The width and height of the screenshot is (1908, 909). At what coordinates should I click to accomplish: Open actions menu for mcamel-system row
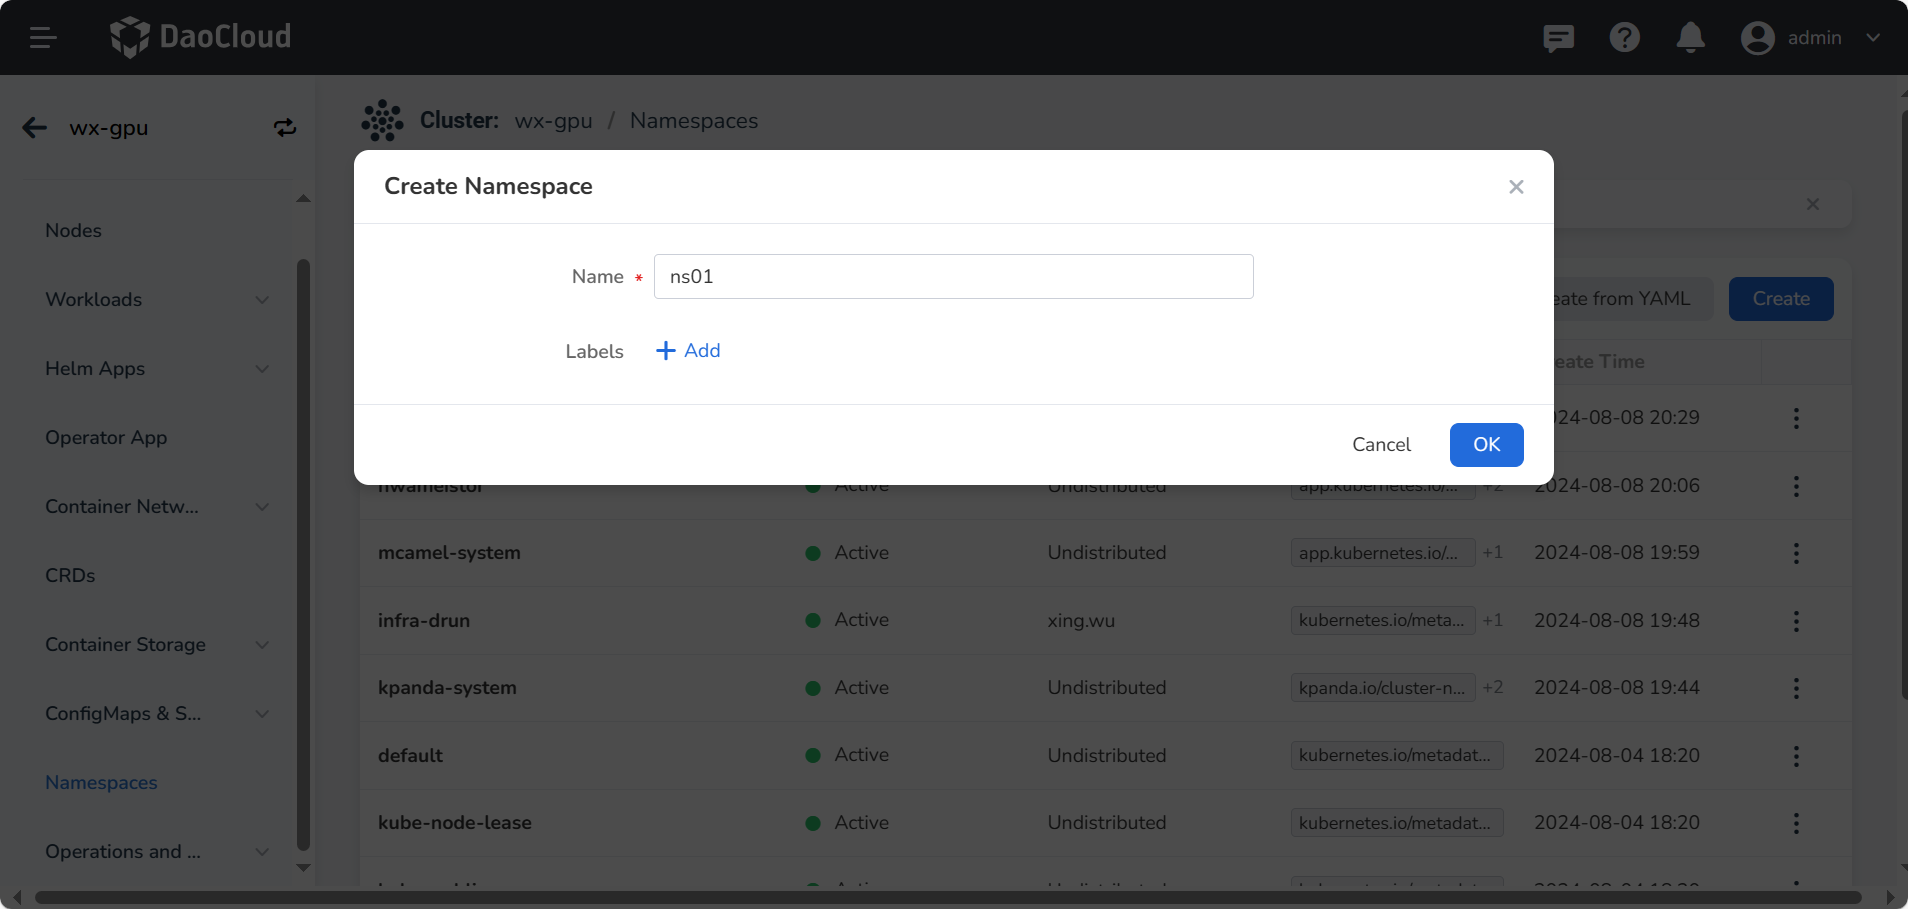pos(1796,554)
